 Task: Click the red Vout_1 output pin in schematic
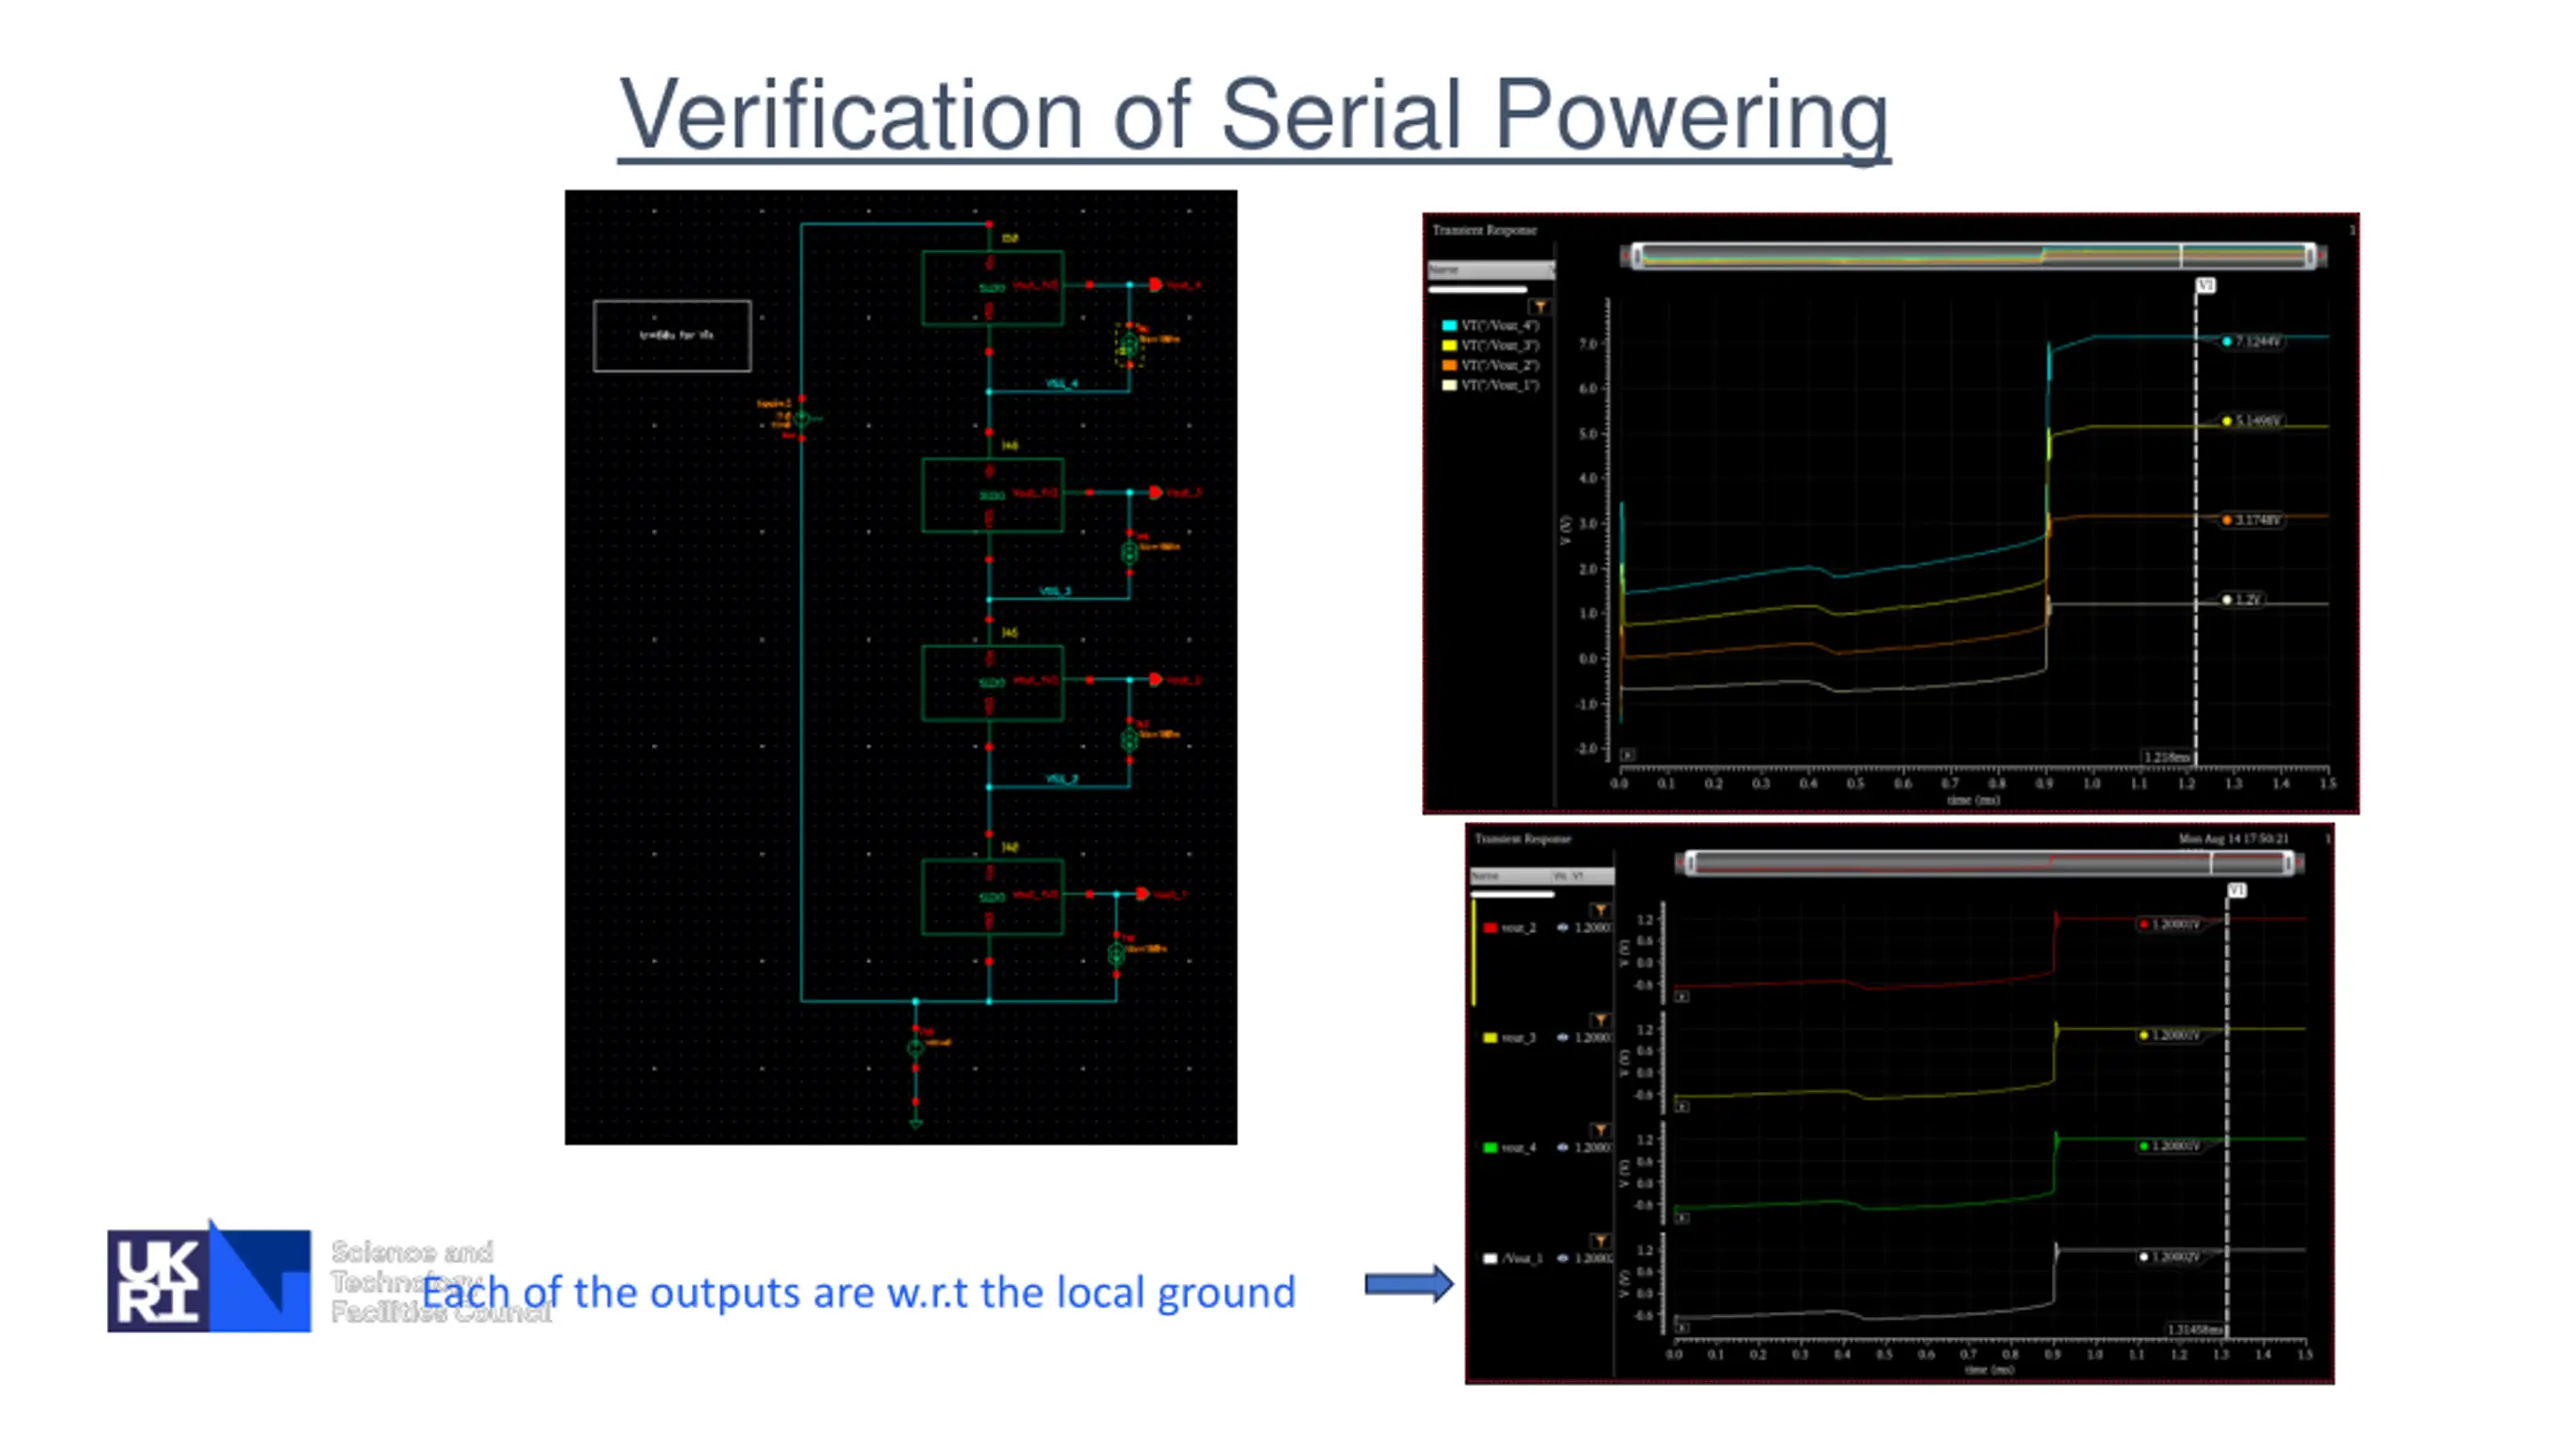(1143, 894)
